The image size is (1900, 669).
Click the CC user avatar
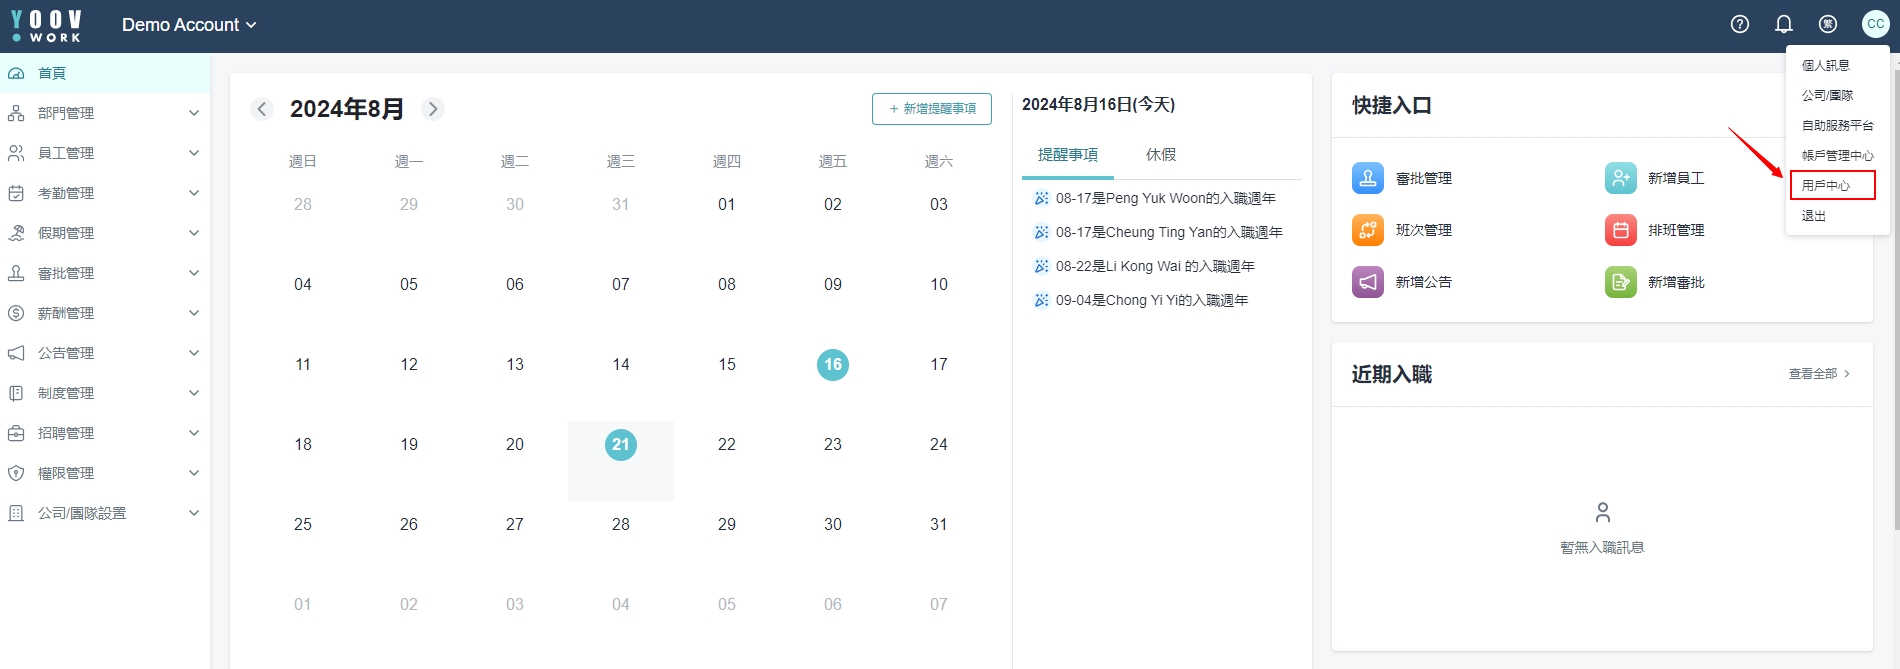click(1875, 24)
